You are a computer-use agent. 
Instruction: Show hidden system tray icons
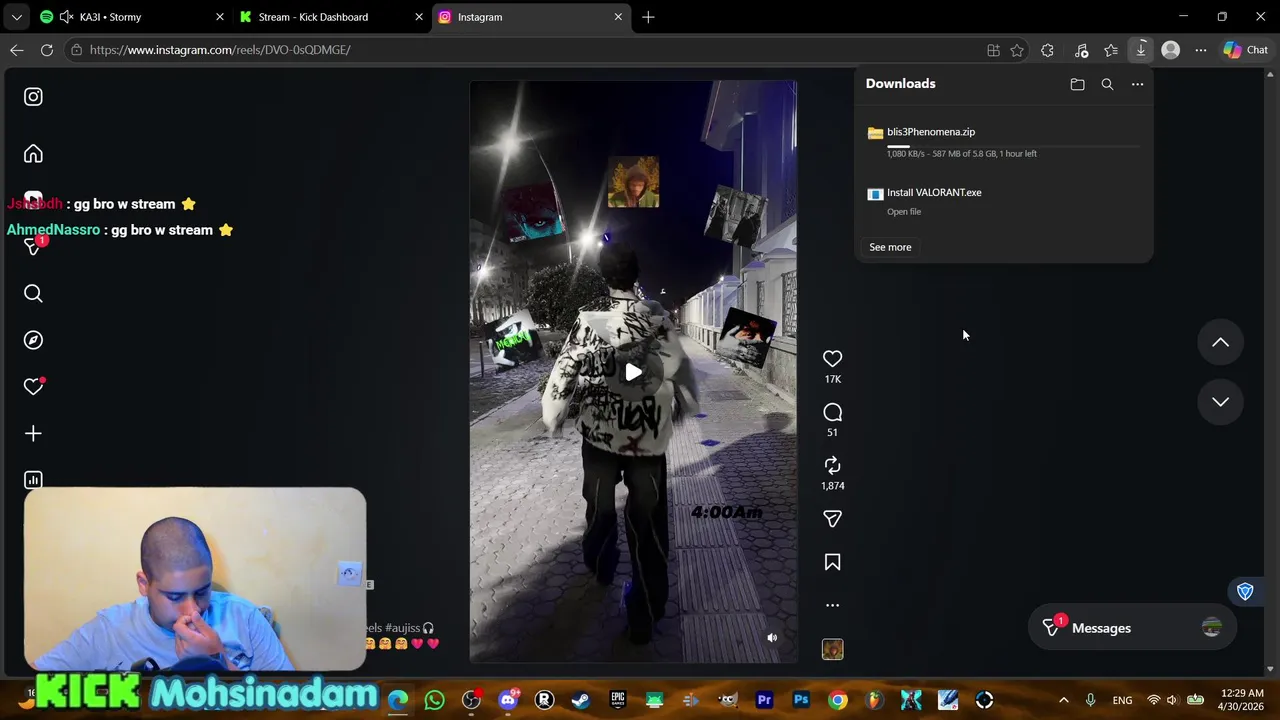click(x=1063, y=700)
